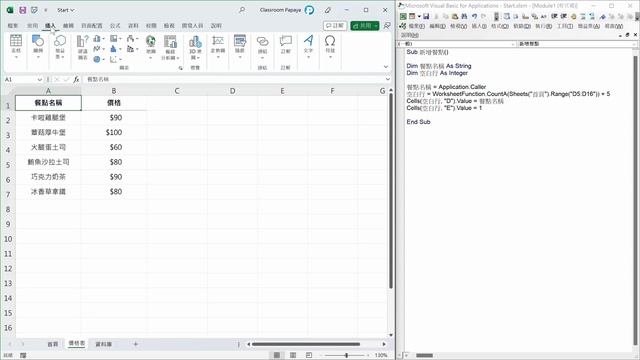Select the 巧克力奶茶 cell
The height and width of the screenshot is (360, 640).
48,177
